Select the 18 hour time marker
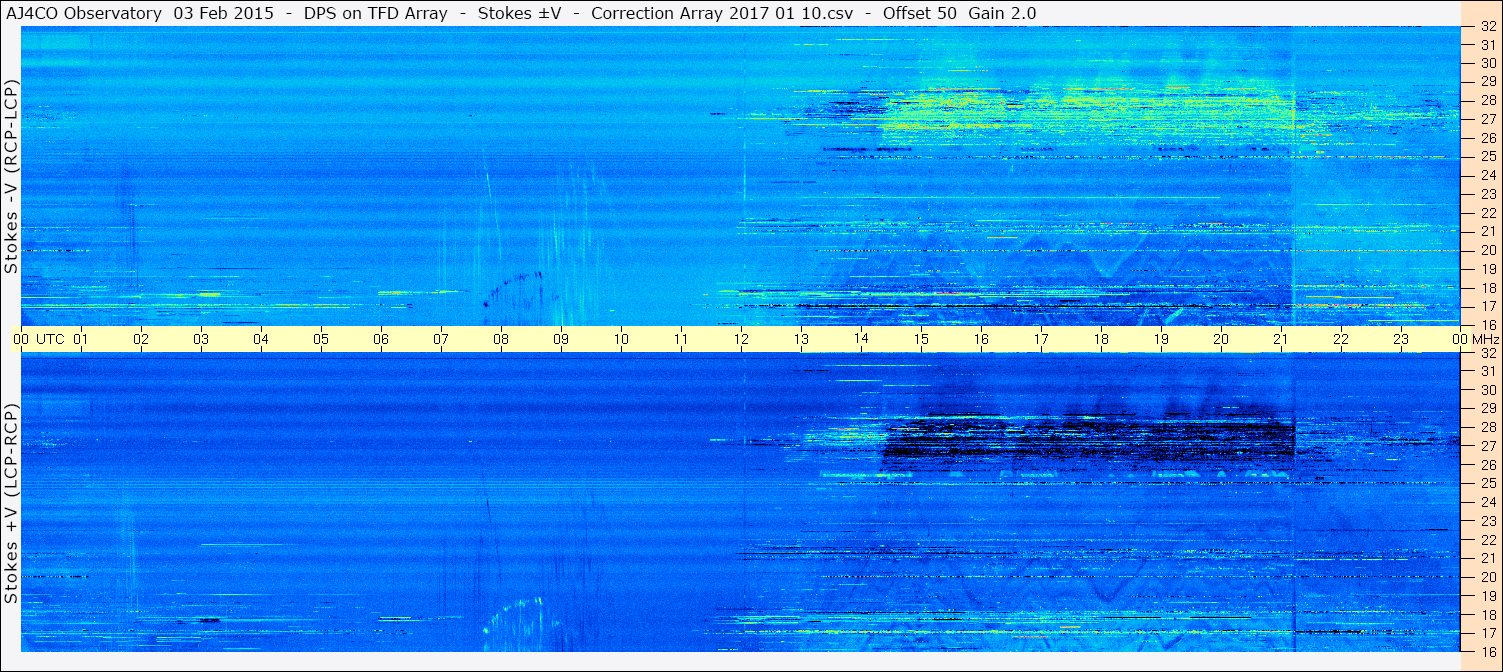Screen dimensions: 1503x672 pyautogui.click(x=1101, y=339)
